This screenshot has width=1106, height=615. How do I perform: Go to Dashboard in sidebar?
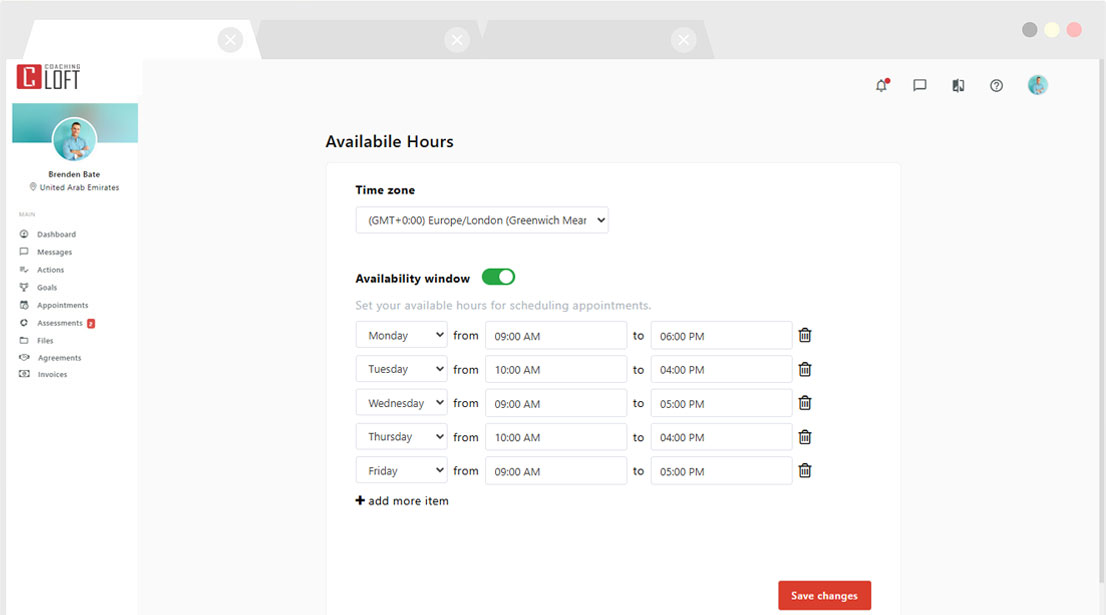(56, 234)
